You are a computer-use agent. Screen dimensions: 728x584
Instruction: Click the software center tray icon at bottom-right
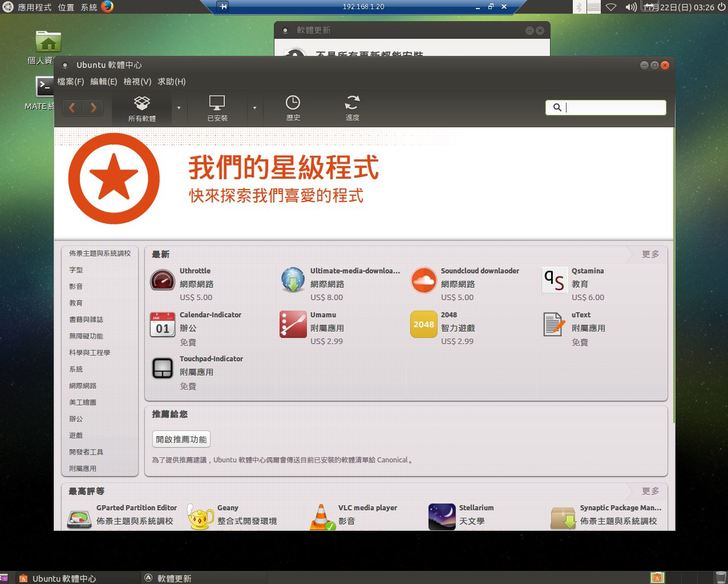point(657,578)
